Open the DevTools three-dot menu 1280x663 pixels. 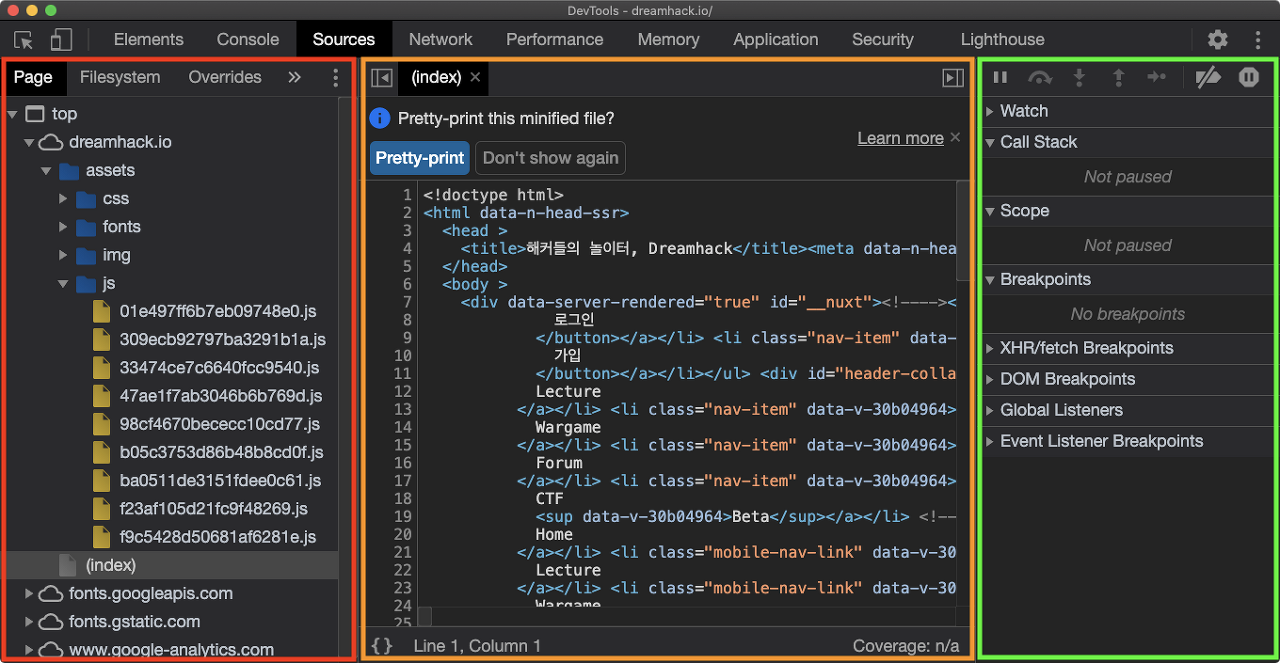pyautogui.click(x=1258, y=40)
